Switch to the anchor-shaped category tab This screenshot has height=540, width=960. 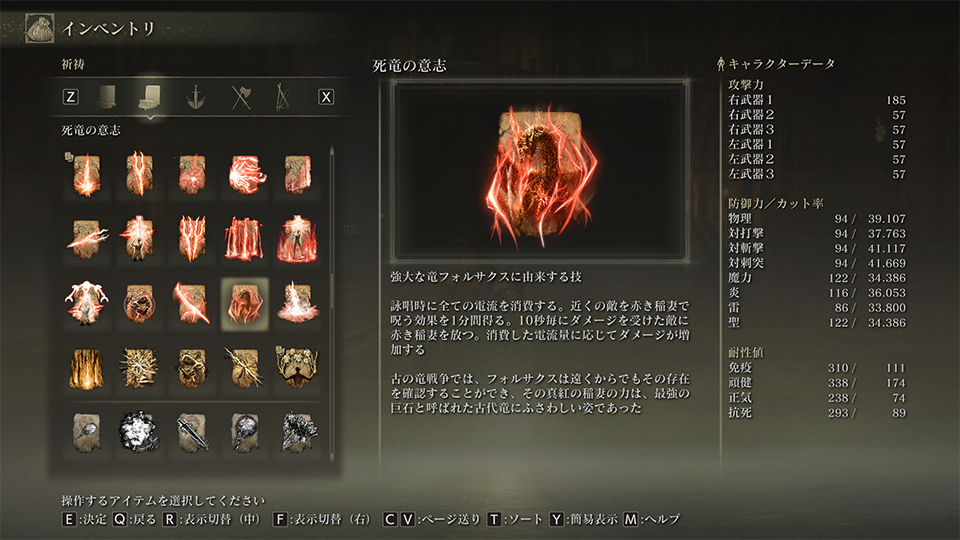tap(195, 97)
